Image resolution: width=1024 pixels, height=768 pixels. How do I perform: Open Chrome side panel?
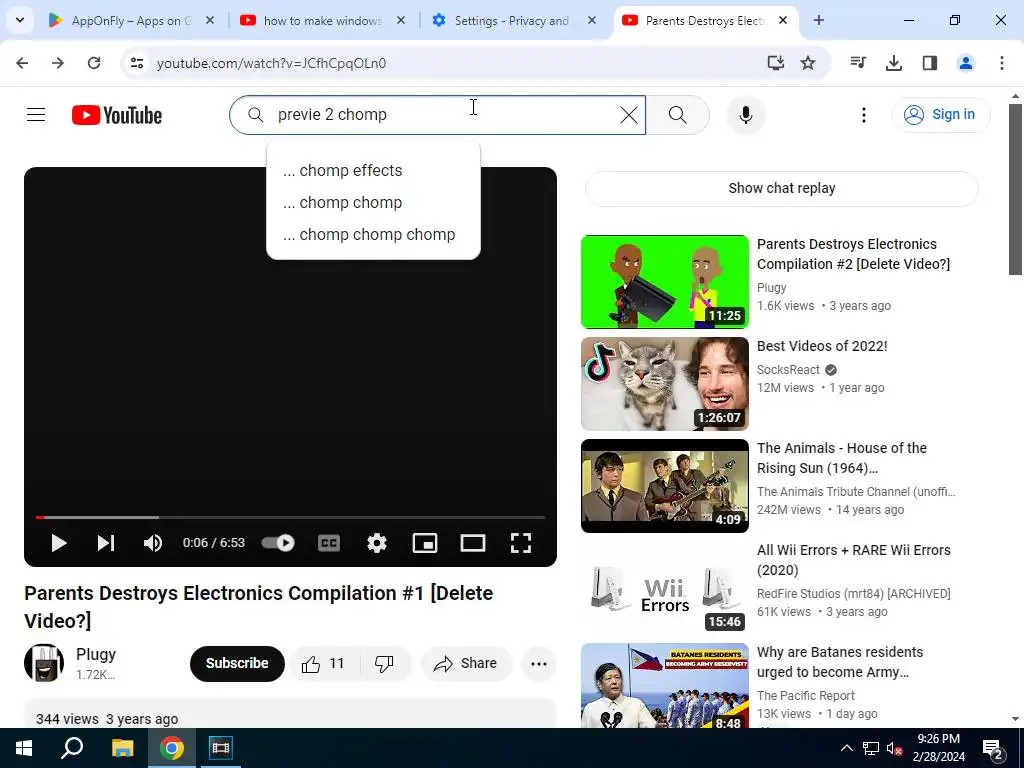(929, 63)
